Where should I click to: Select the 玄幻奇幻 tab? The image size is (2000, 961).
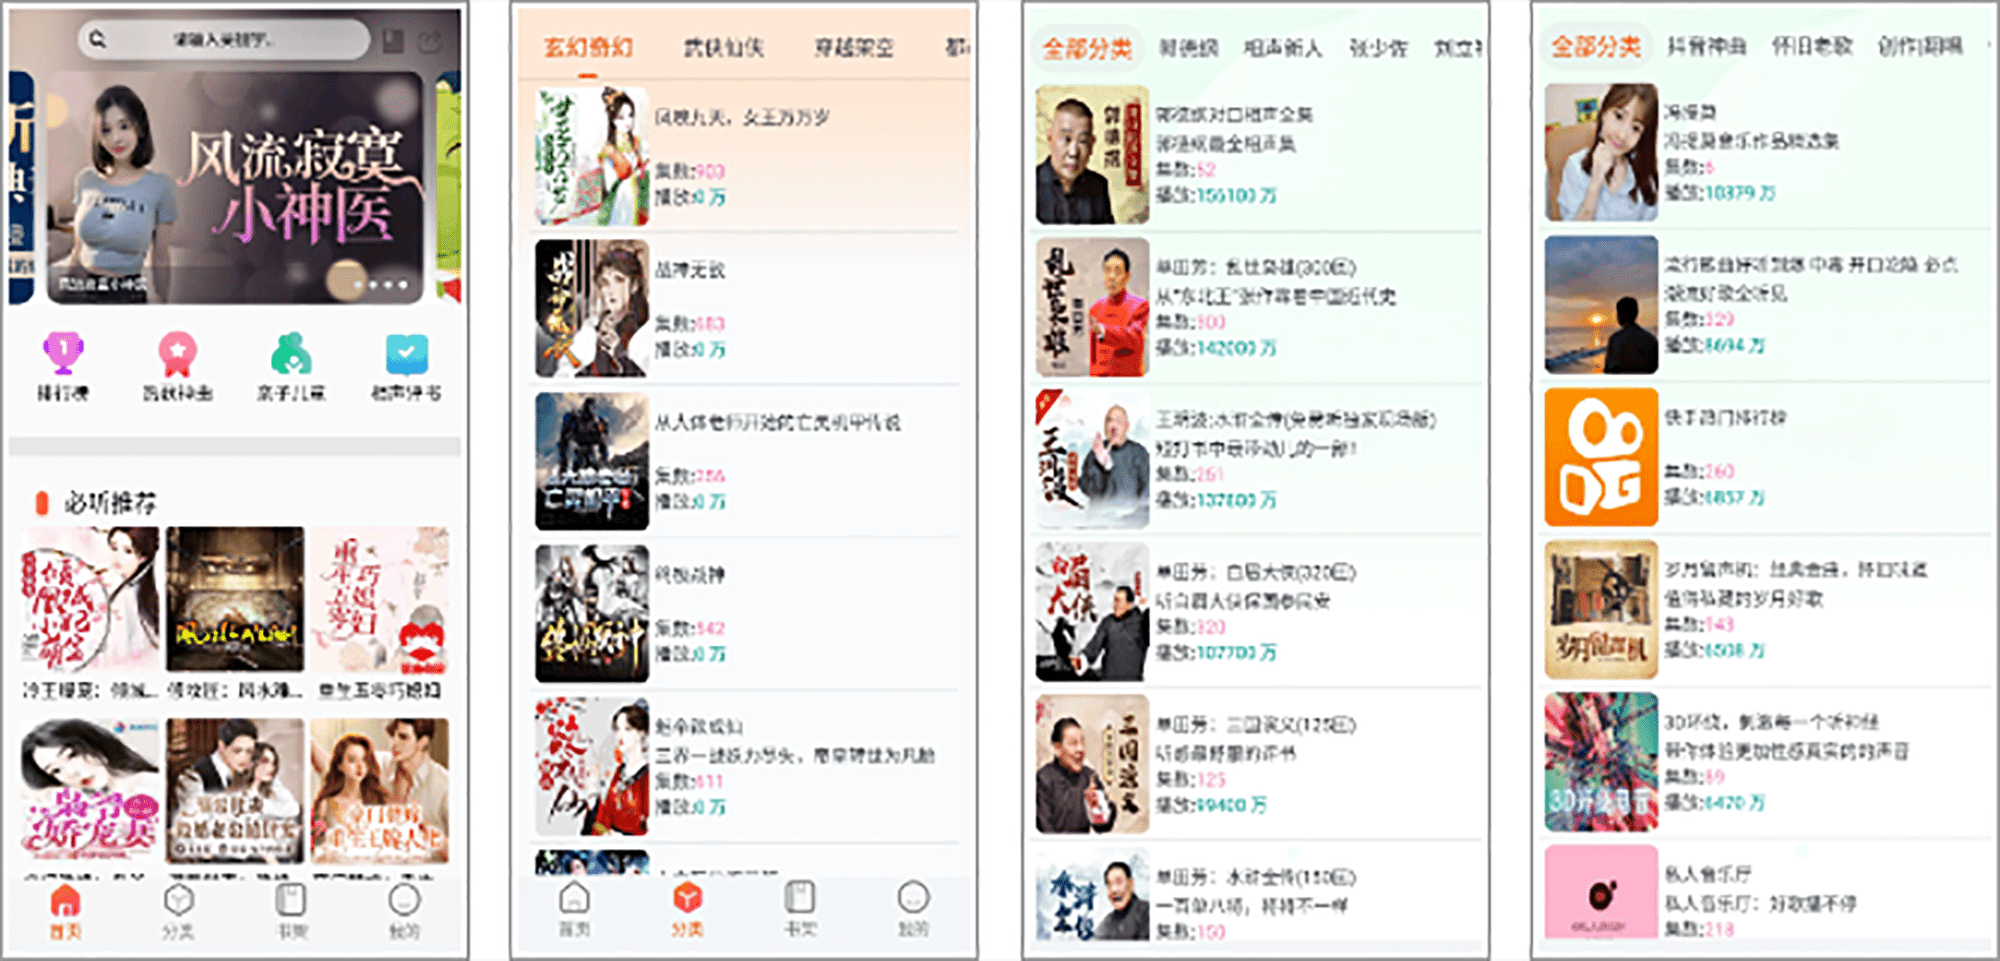592,47
